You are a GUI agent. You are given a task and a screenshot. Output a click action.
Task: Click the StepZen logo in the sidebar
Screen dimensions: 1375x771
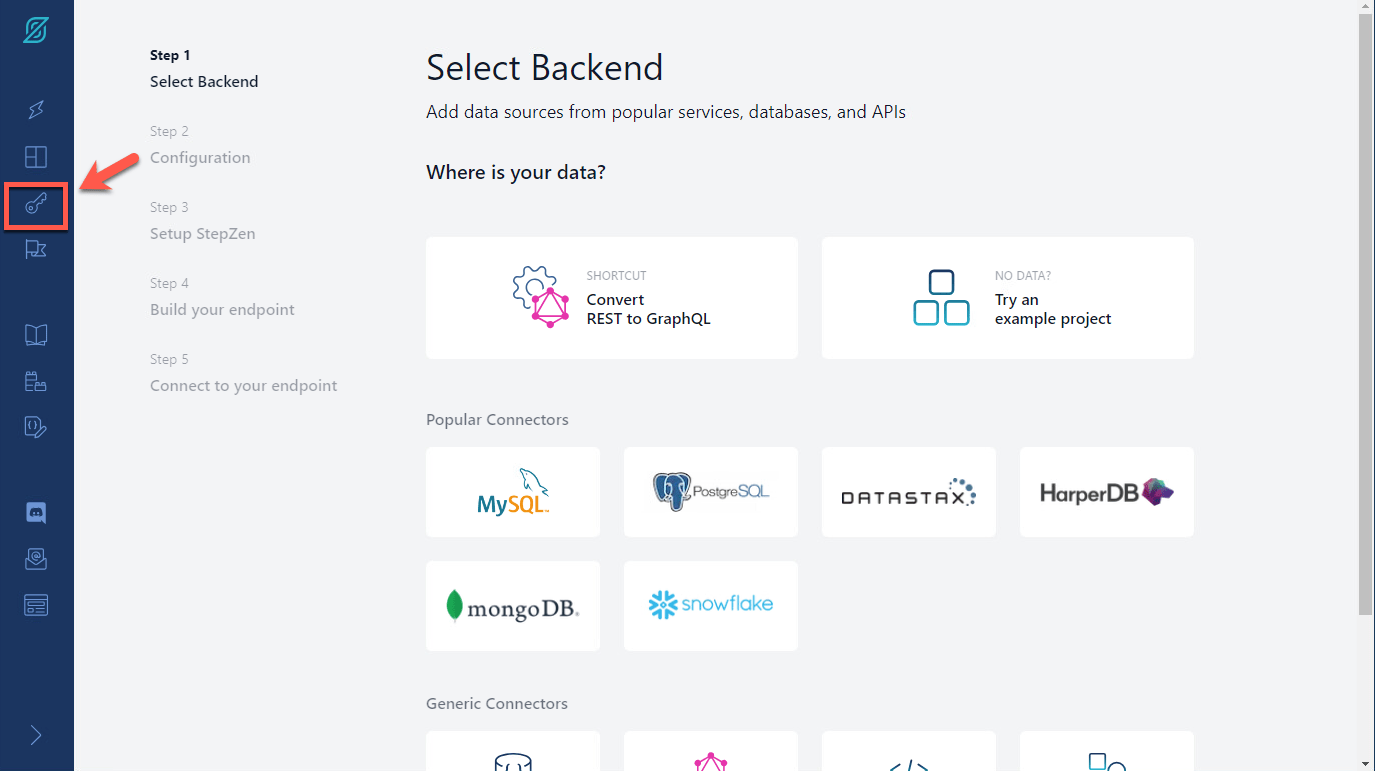coord(36,30)
